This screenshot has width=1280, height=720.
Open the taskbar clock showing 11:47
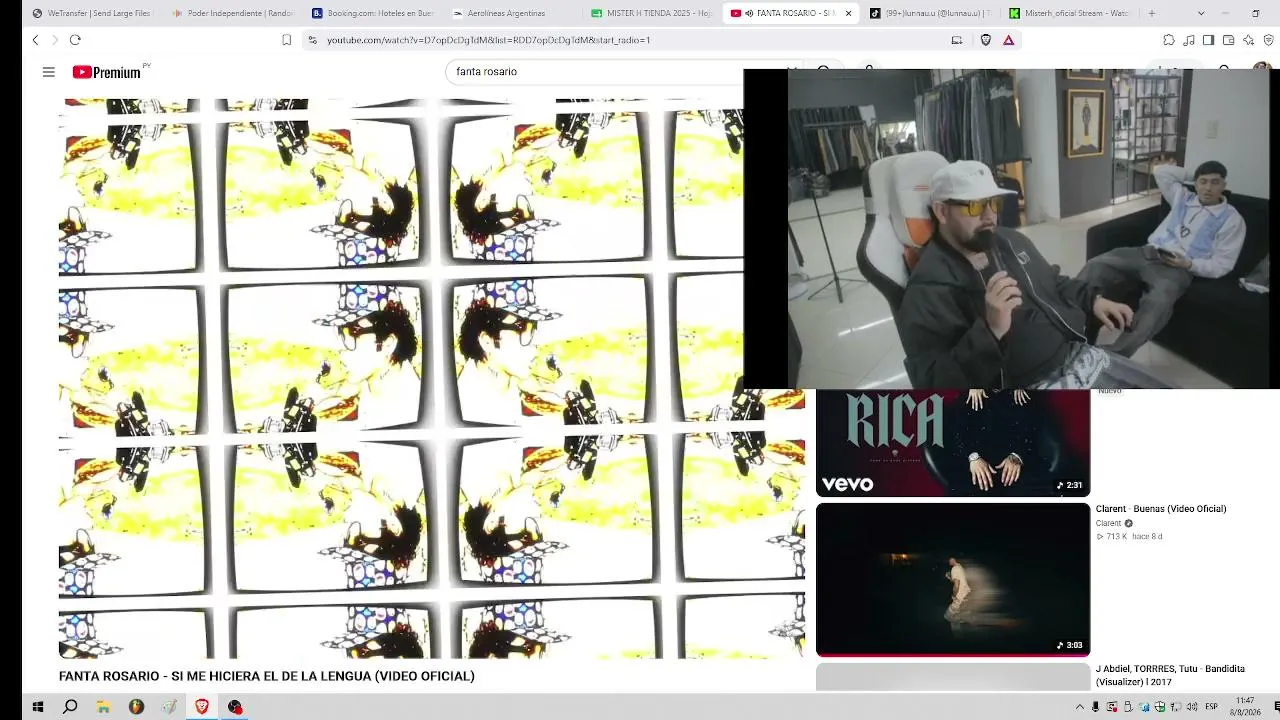click(x=1245, y=707)
